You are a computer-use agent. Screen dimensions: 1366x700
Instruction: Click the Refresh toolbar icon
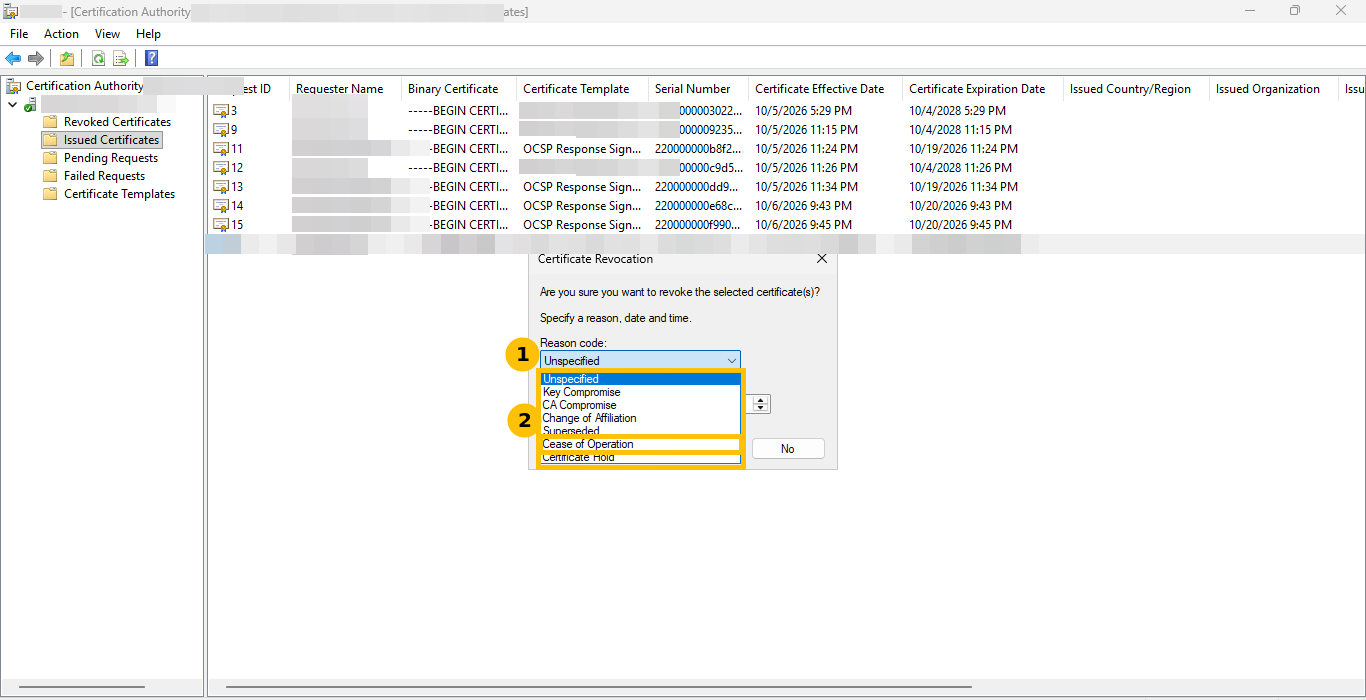pyautogui.click(x=98, y=58)
